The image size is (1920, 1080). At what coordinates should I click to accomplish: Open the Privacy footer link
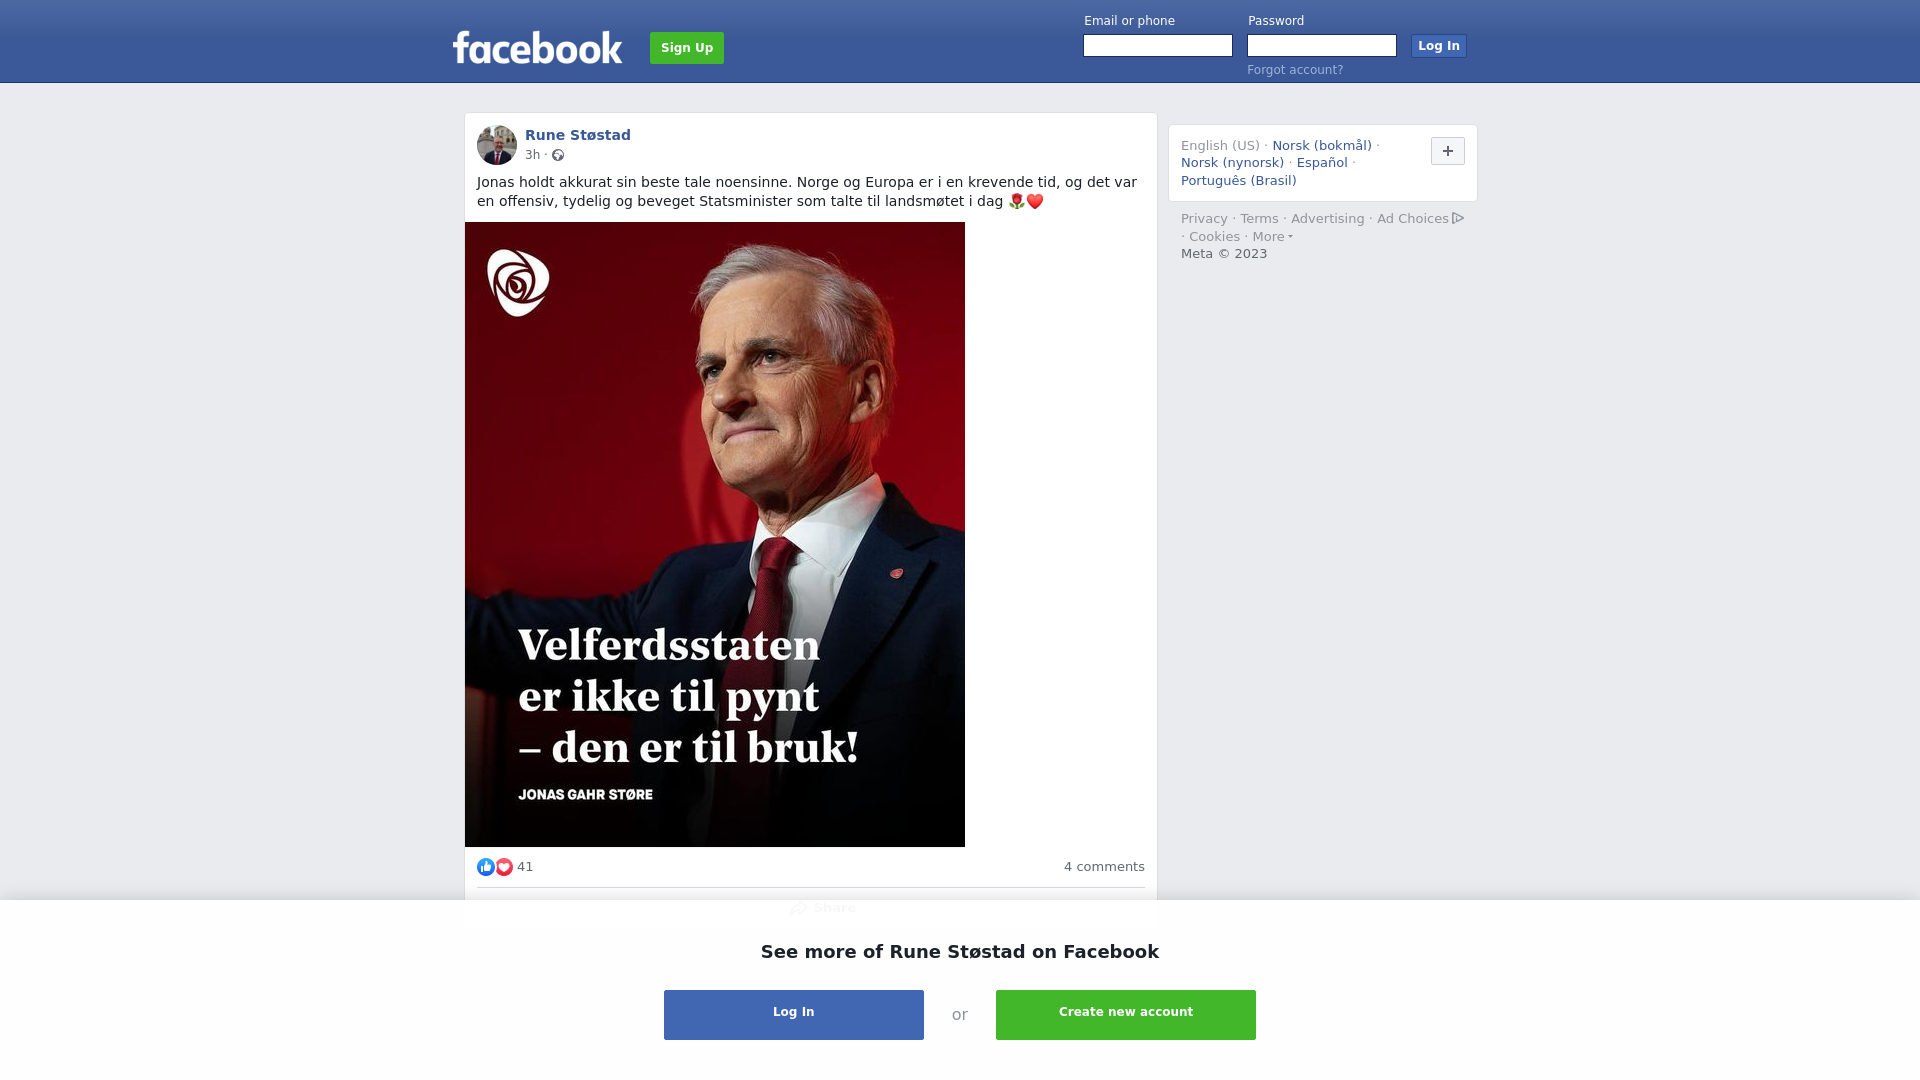tap(1204, 219)
